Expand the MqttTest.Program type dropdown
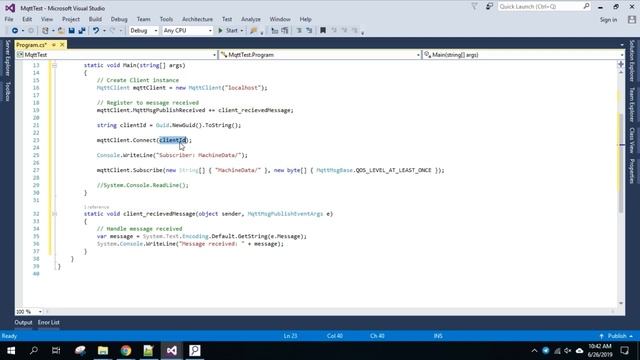The width and height of the screenshot is (640, 360). pos(418,55)
